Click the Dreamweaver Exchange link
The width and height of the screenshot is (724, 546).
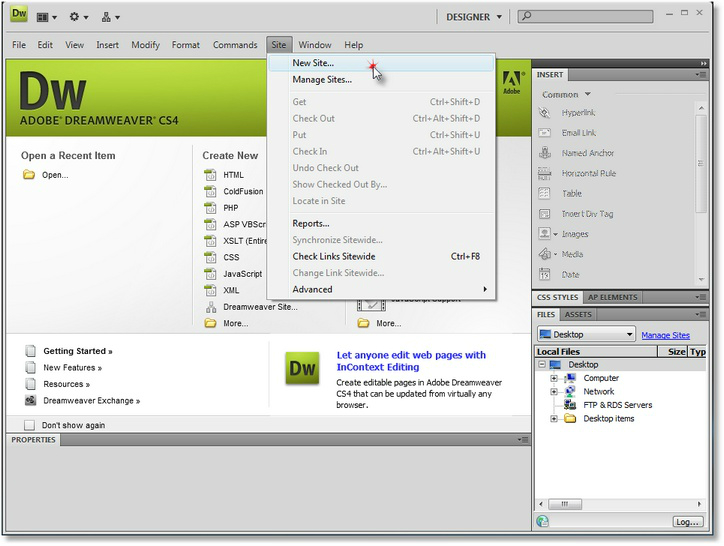pyautogui.click(x=91, y=401)
